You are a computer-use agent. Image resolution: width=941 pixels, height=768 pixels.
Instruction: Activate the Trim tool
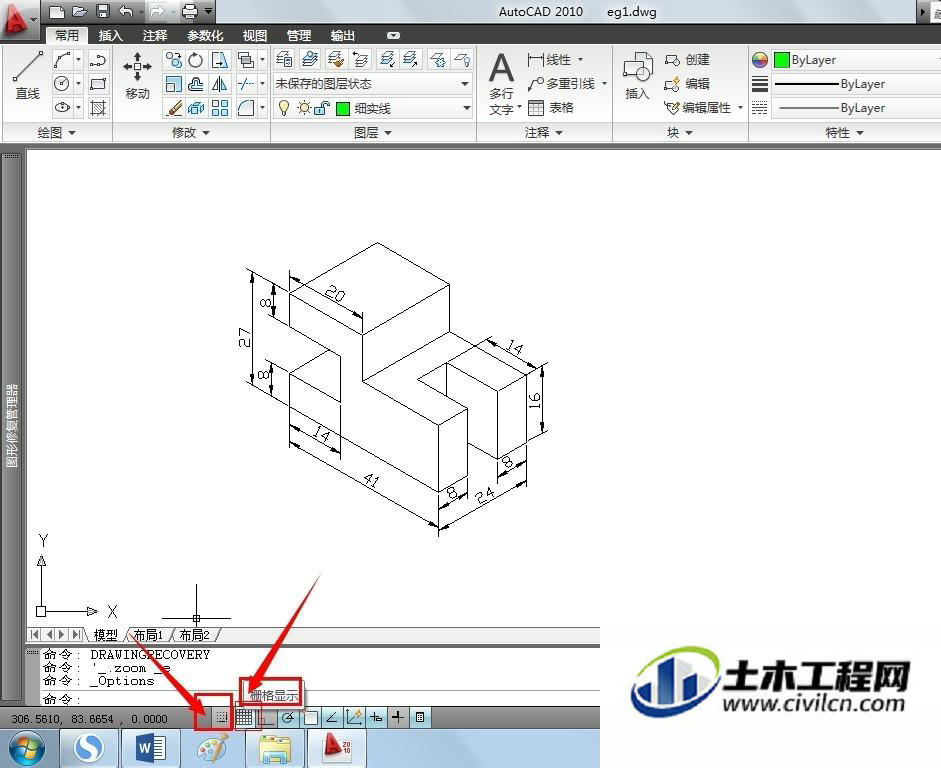pos(245,83)
